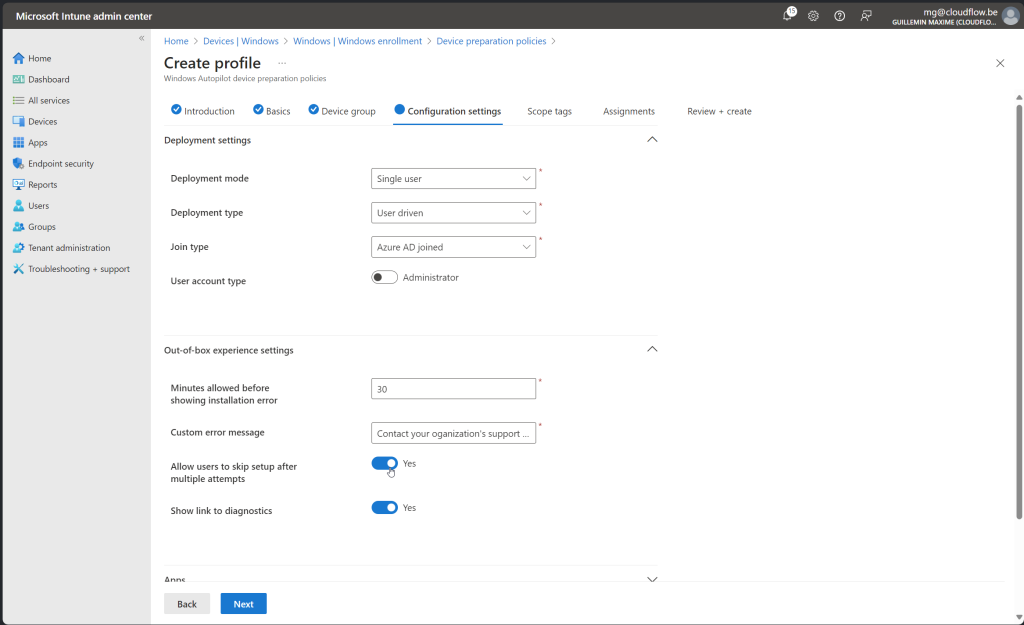This screenshot has height=625, width=1024.
Task: Click the Troubleshooting + support wrench icon
Action: [x=18, y=269]
